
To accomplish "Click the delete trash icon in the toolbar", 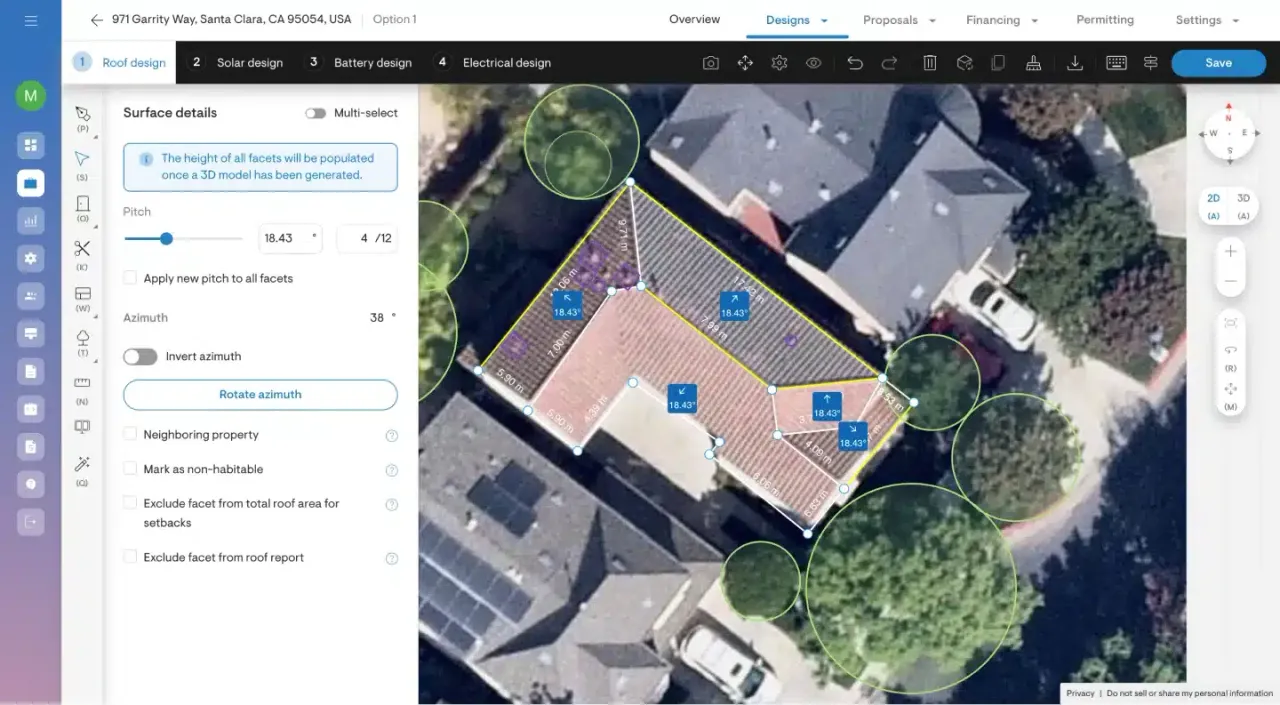I will tap(929, 62).
